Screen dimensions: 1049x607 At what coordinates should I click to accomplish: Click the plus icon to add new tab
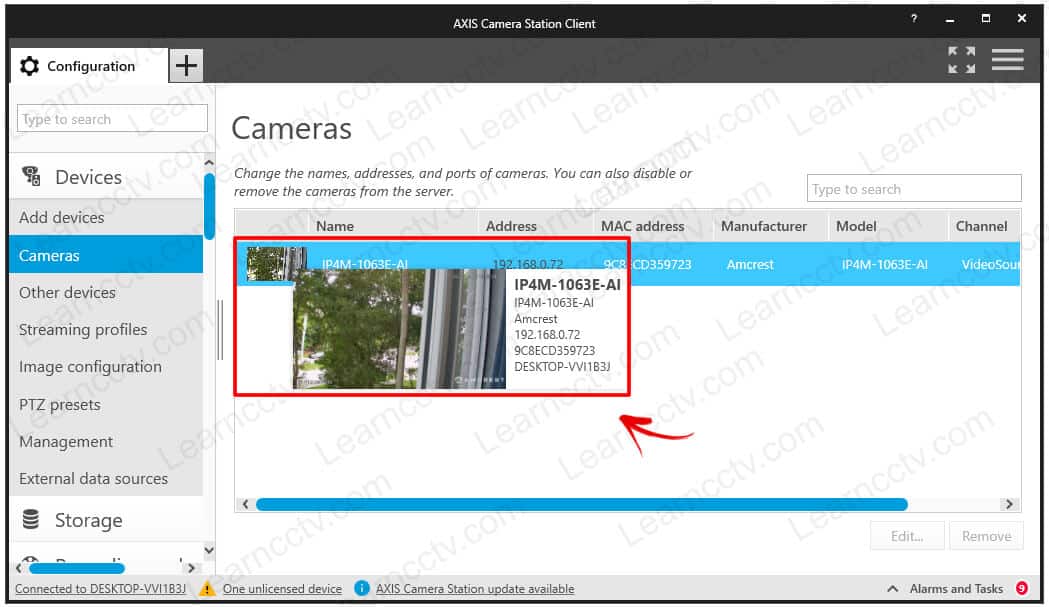tap(185, 66)
